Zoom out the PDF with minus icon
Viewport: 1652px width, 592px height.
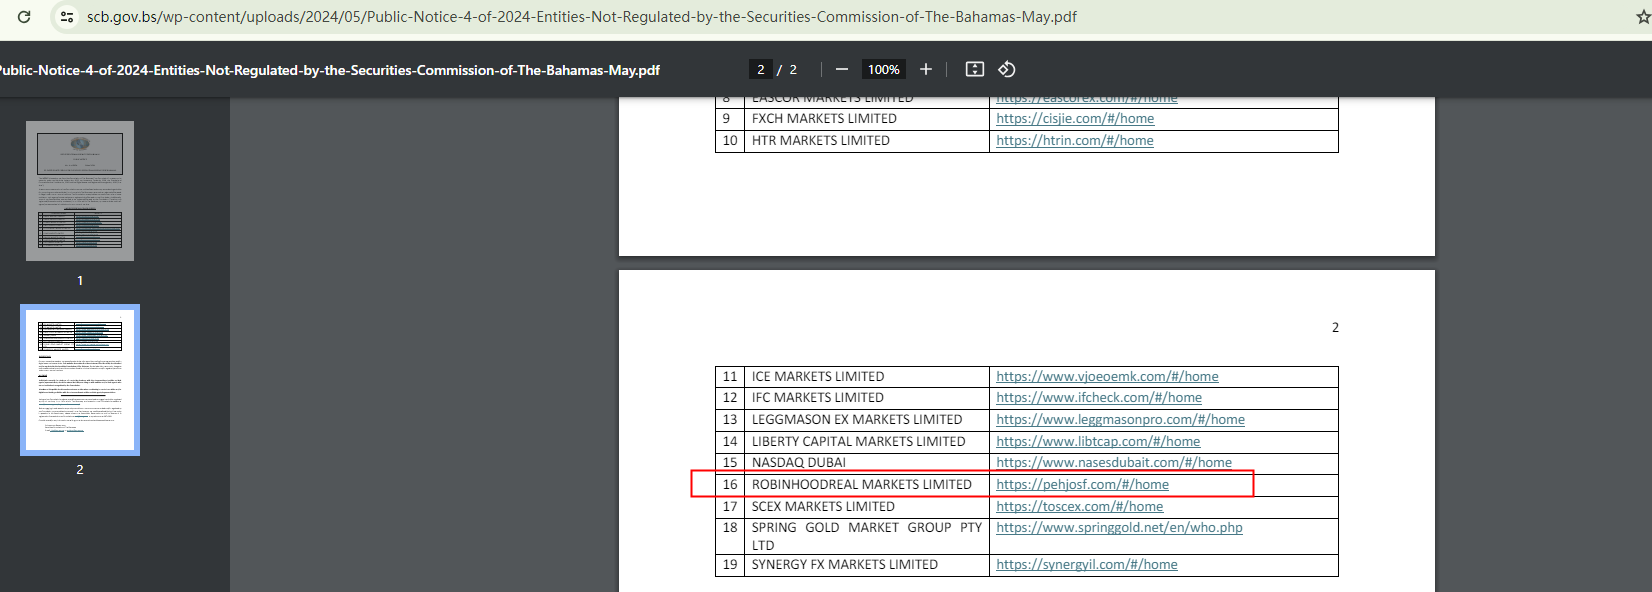[842, 69]
